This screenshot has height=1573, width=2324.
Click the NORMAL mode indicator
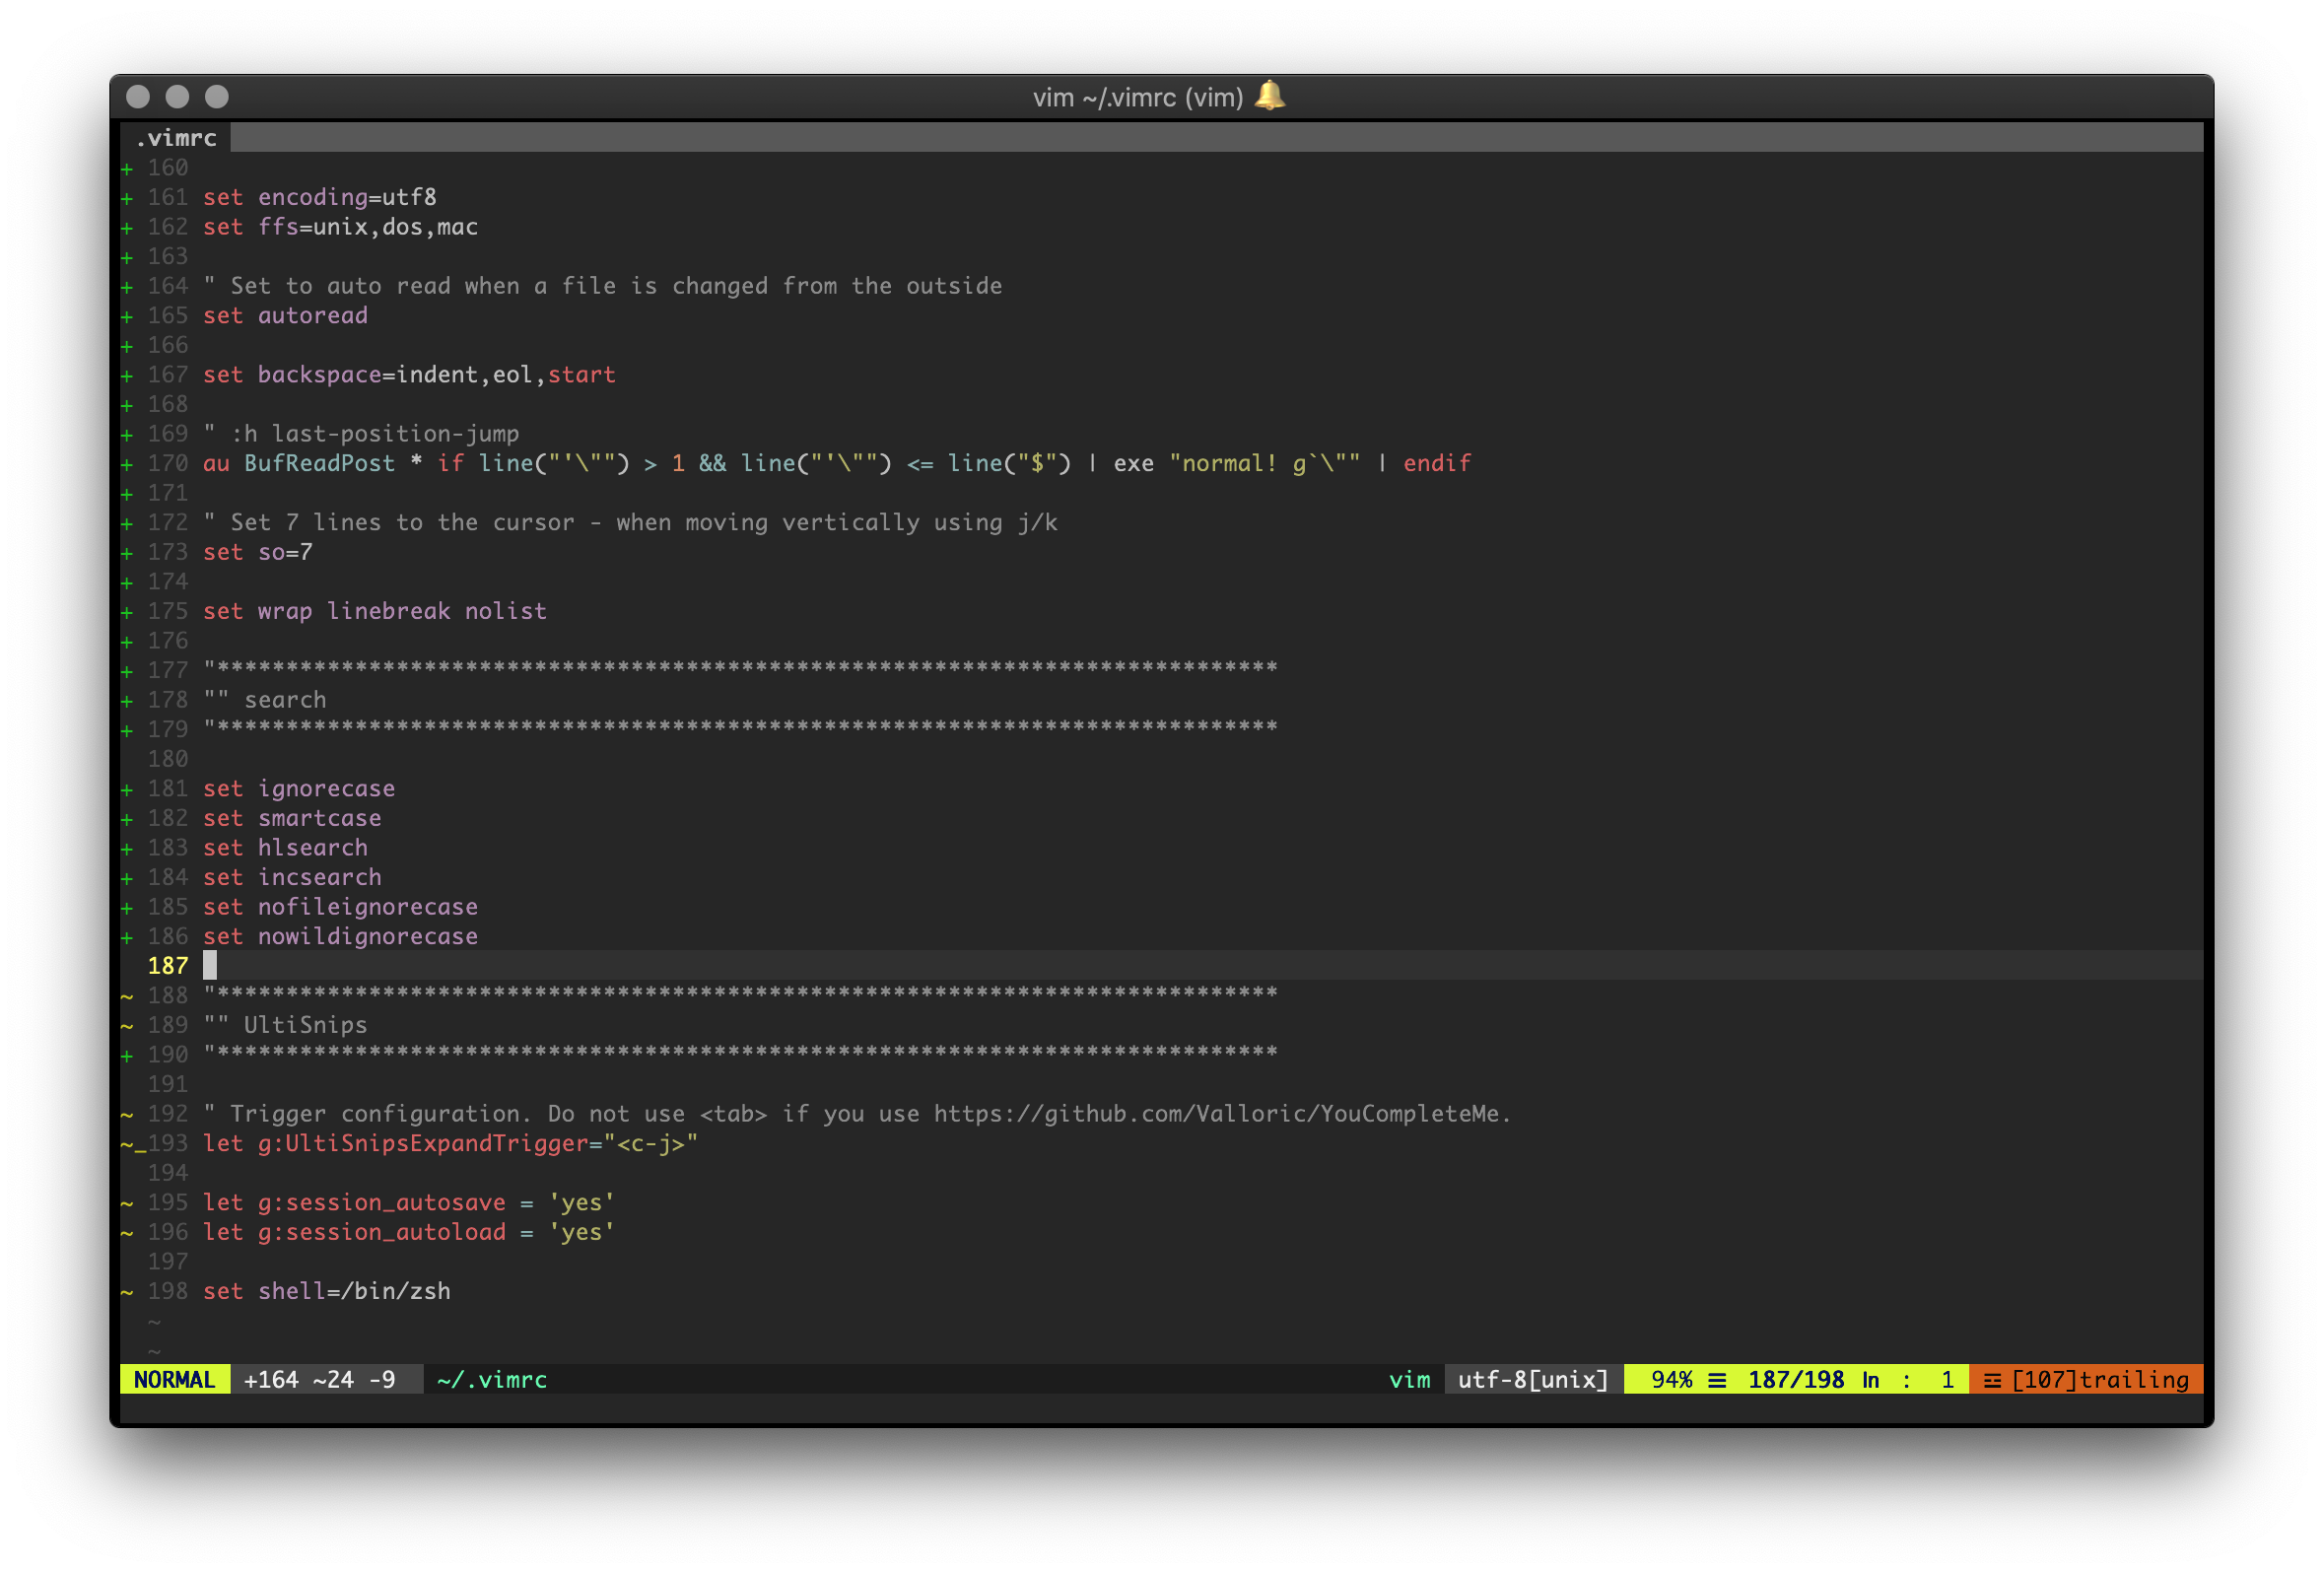[x=175, y=1380]
